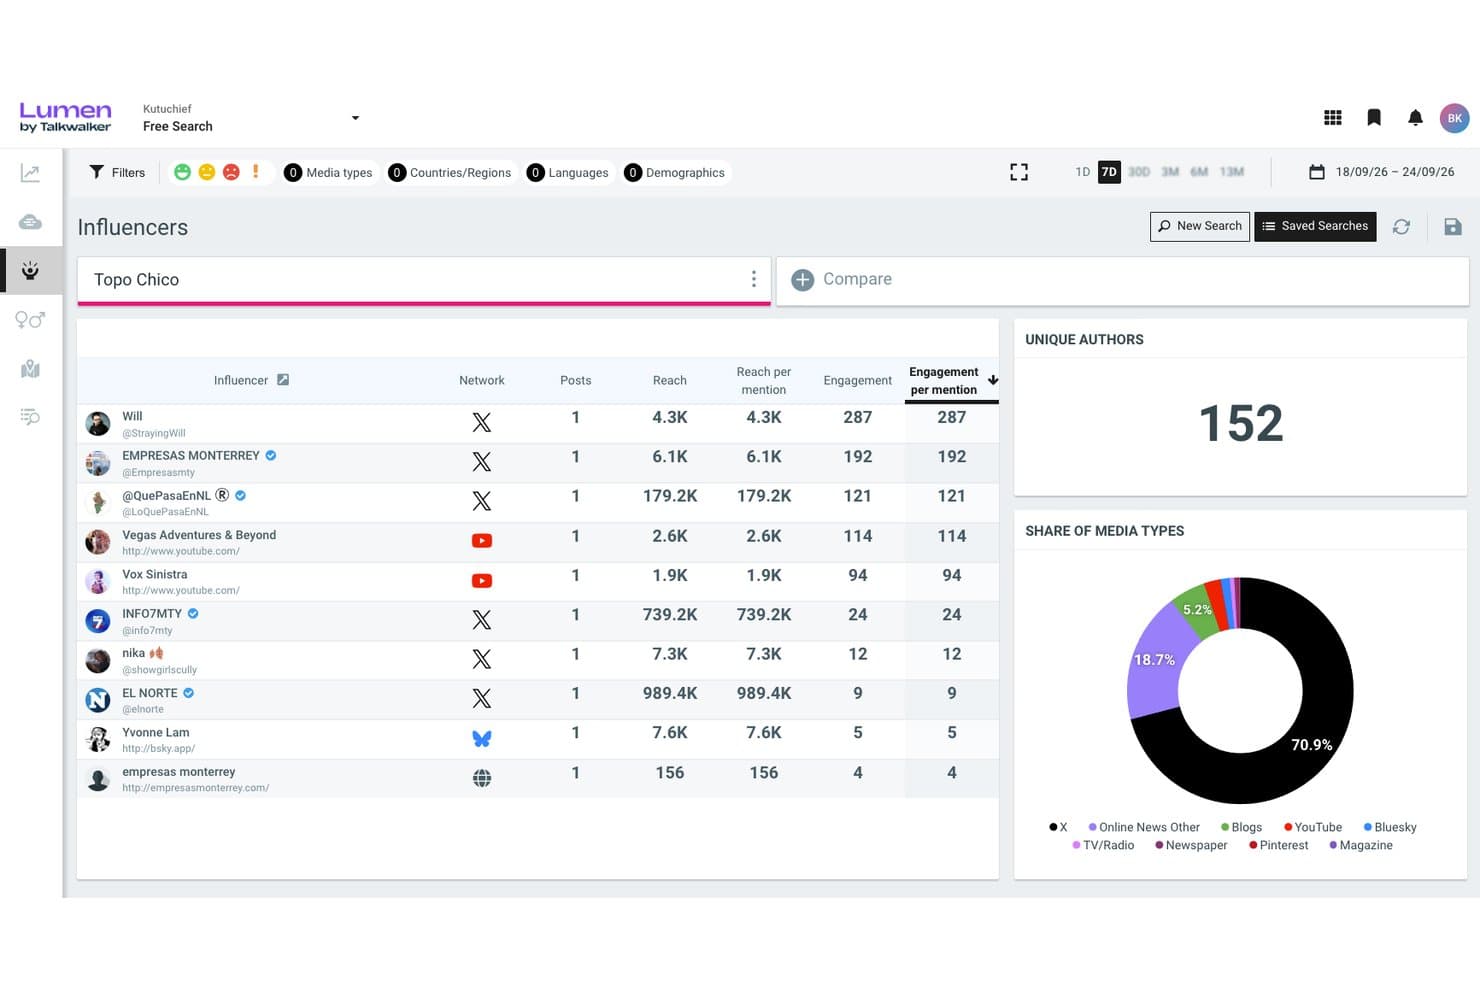Open the gender demographics sidebar icon
This screenshot has height=987, width=1480.
pos(30,320)
